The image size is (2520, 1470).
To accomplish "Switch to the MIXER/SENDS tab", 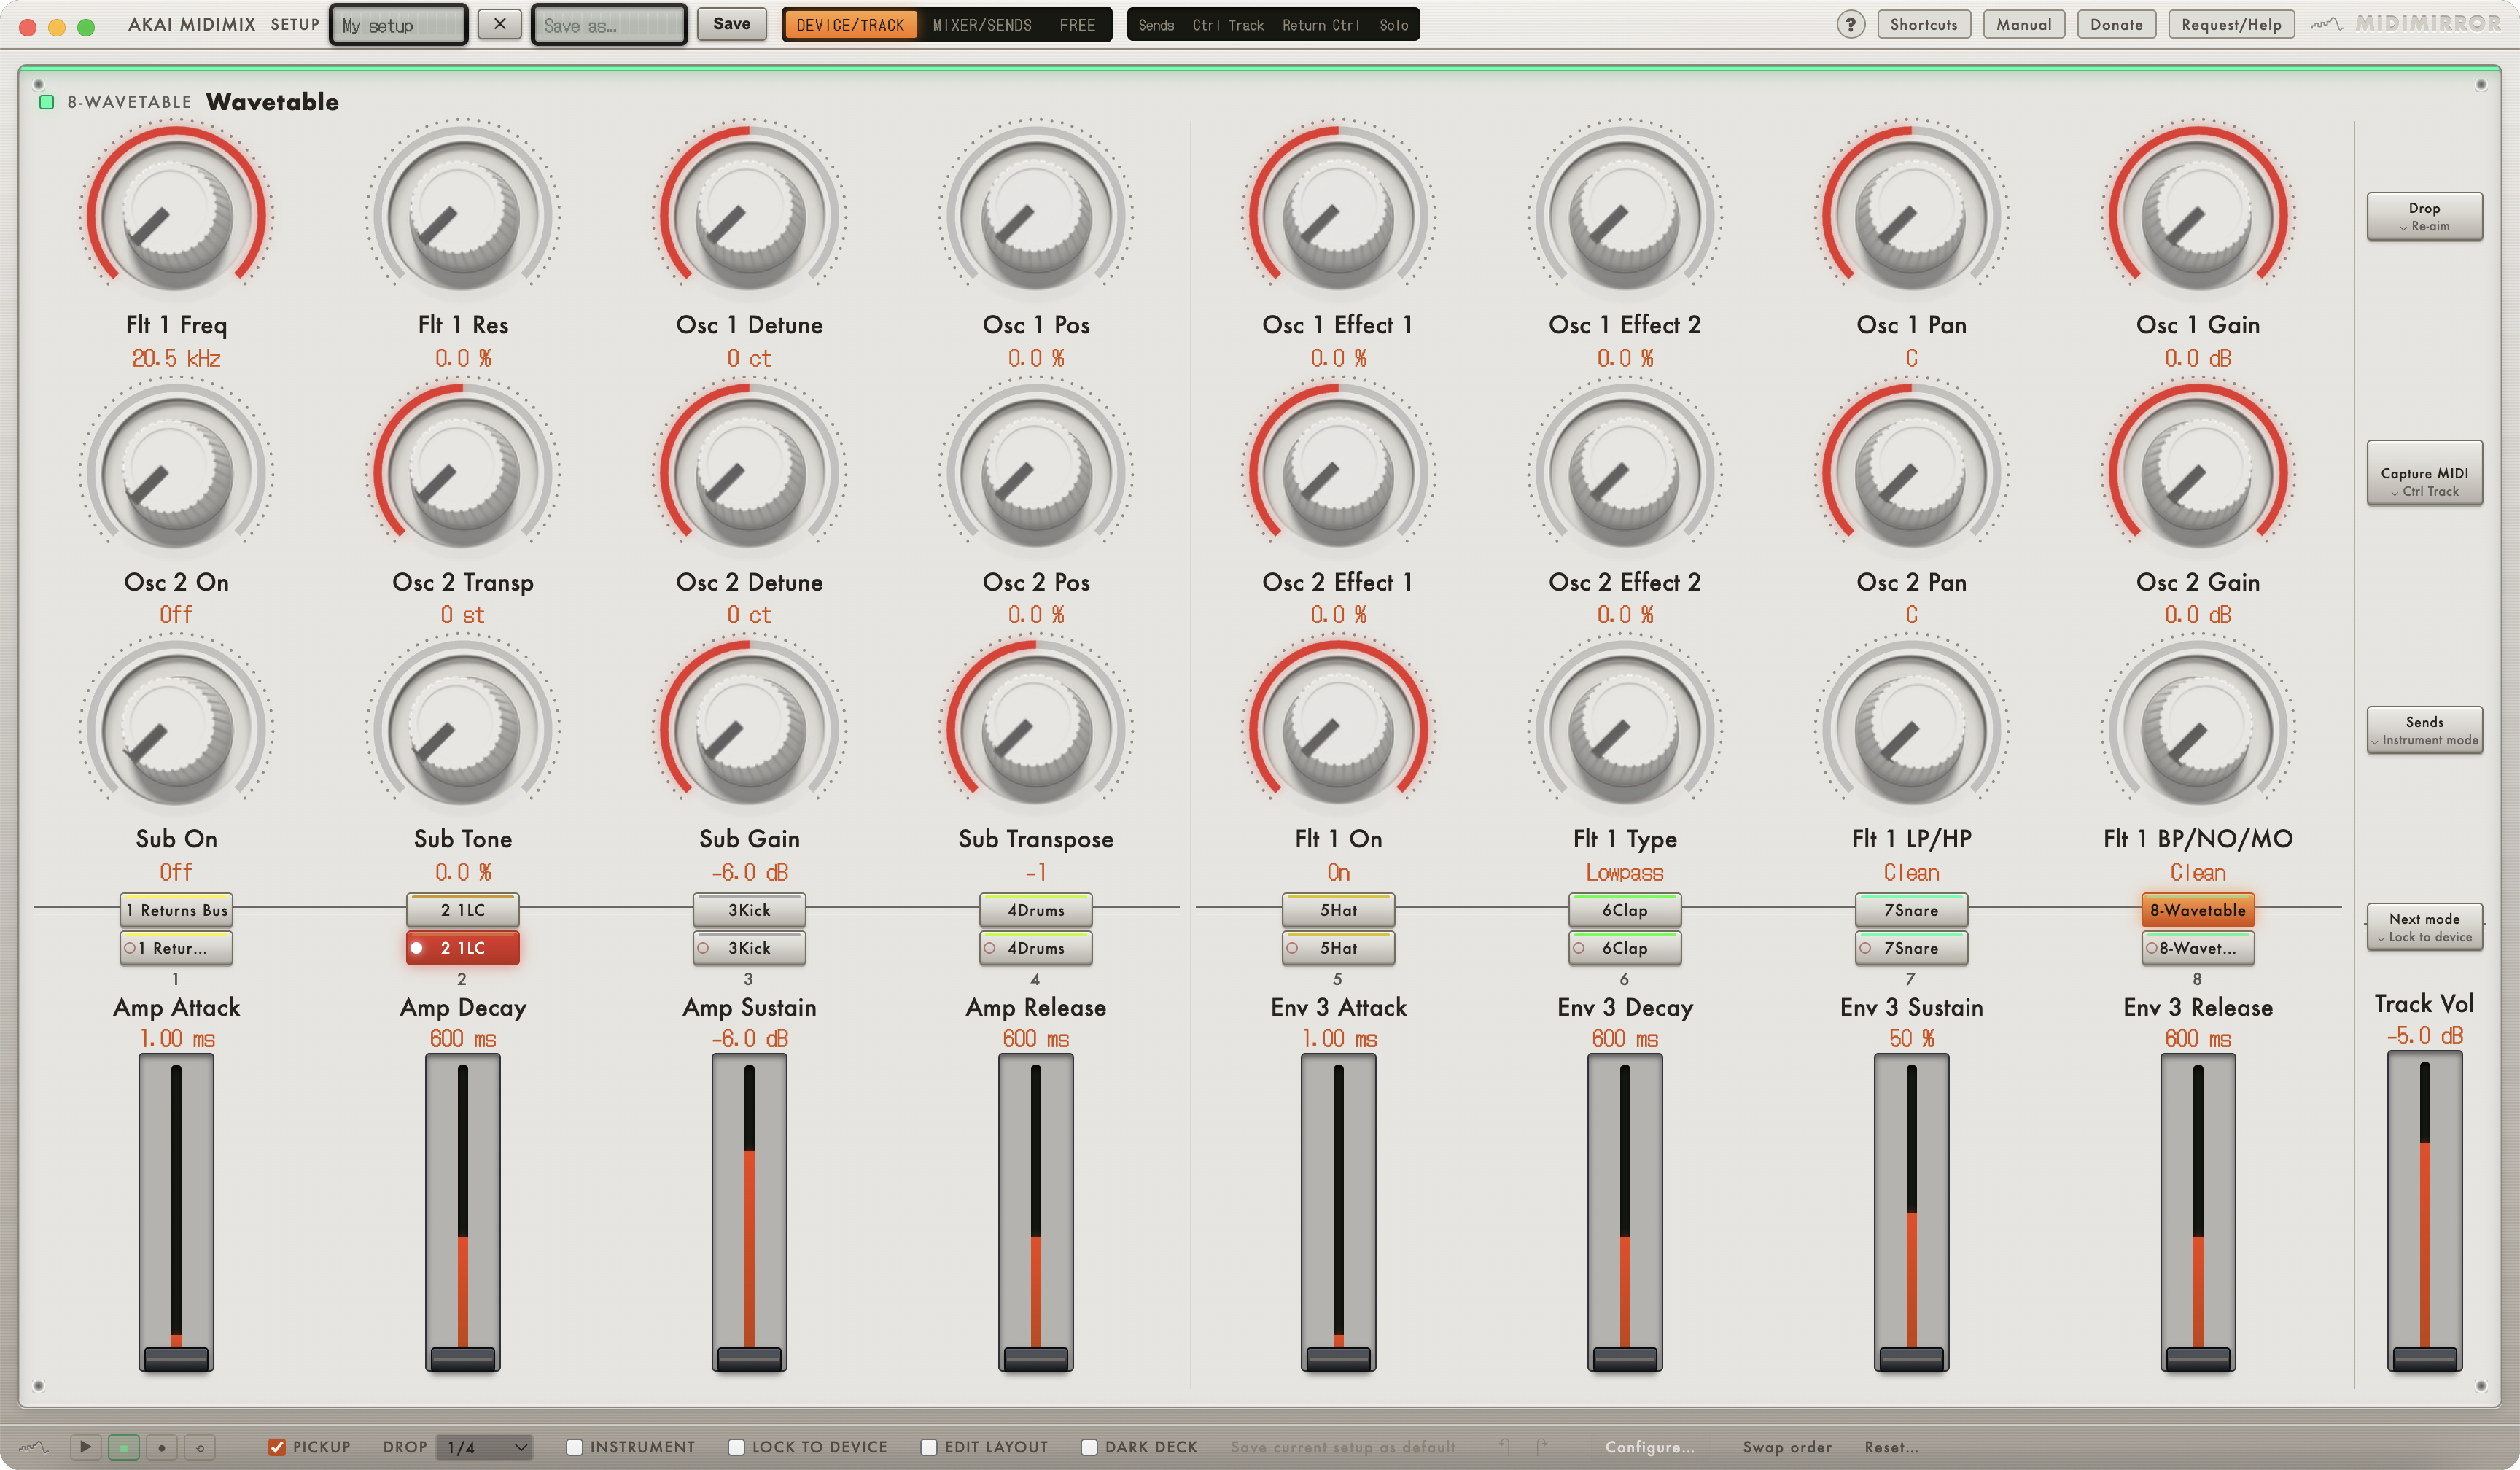I will (981, 25).
